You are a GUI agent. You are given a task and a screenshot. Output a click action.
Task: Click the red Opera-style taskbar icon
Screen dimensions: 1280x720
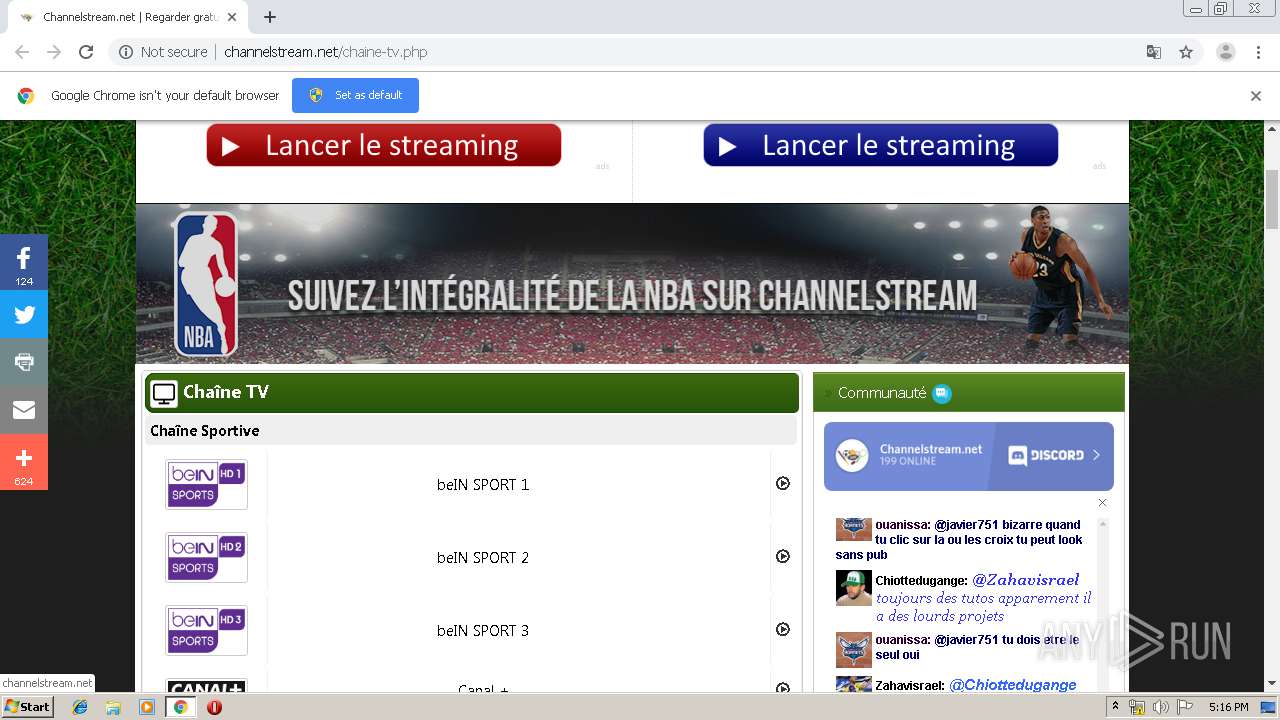coord(214,707)
